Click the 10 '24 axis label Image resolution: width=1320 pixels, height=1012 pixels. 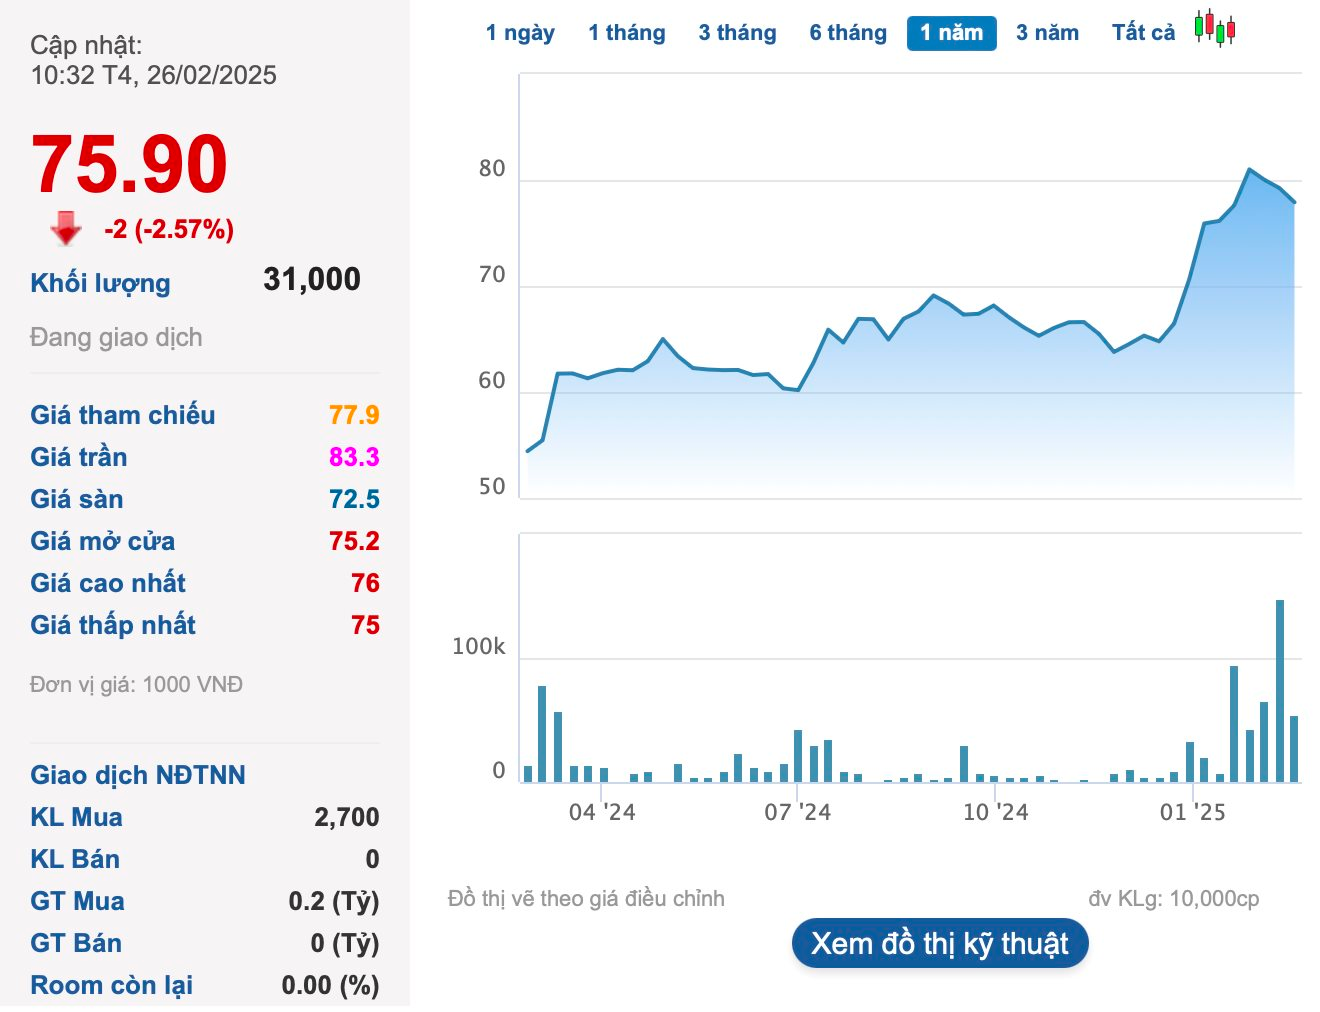[x=995, y=812]
